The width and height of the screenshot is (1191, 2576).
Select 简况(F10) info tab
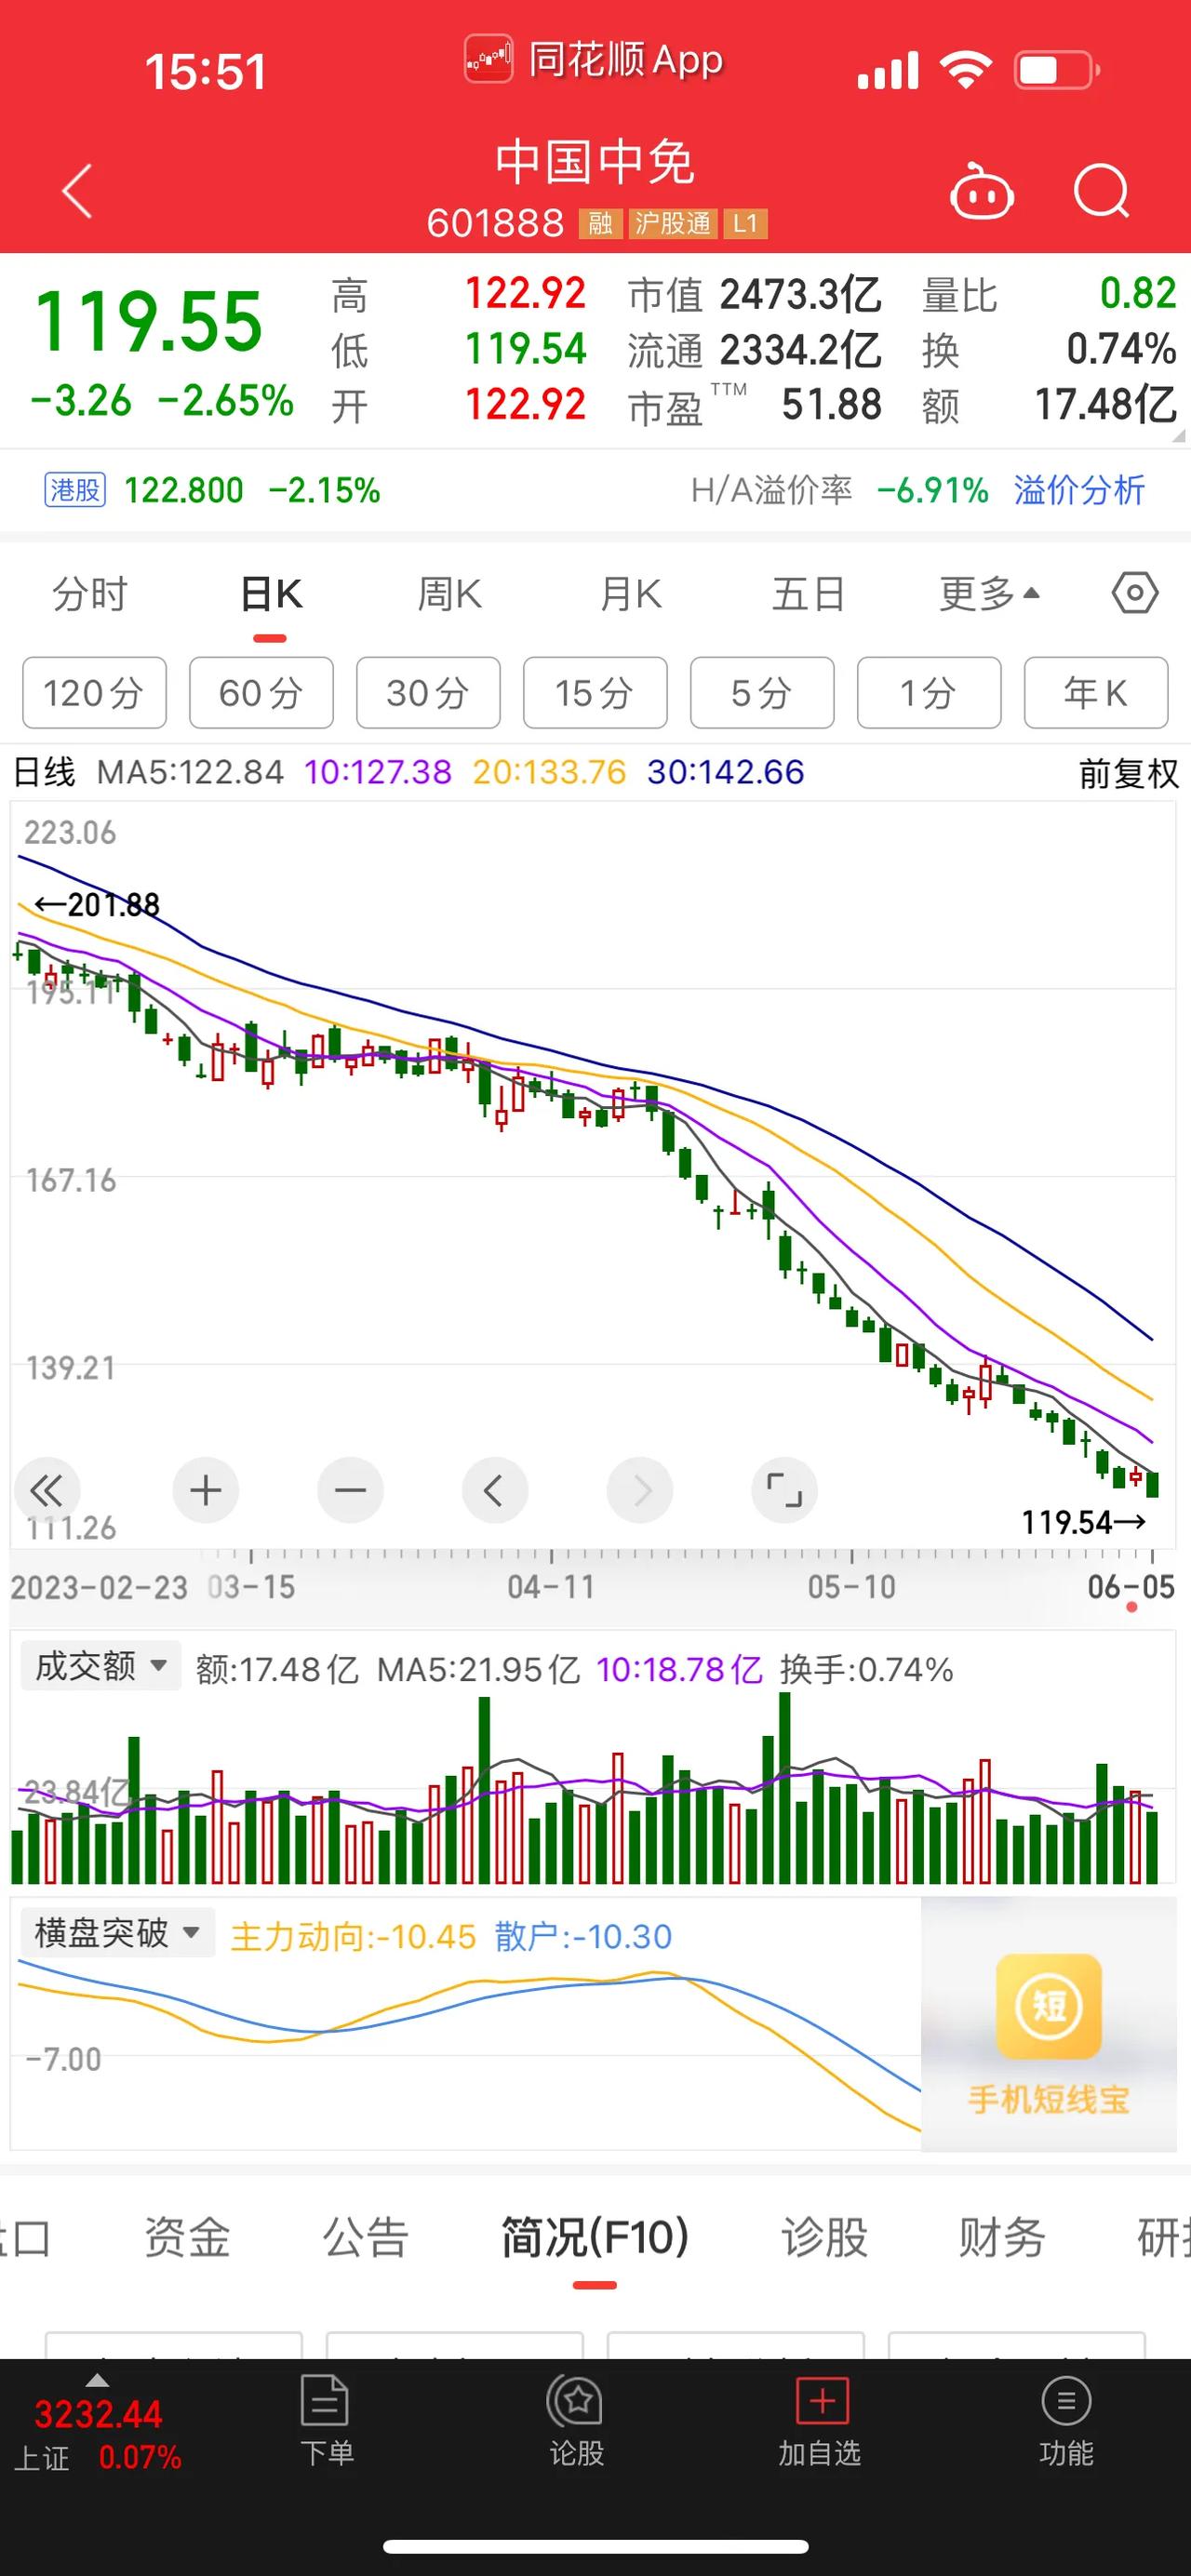(595, 2238)
